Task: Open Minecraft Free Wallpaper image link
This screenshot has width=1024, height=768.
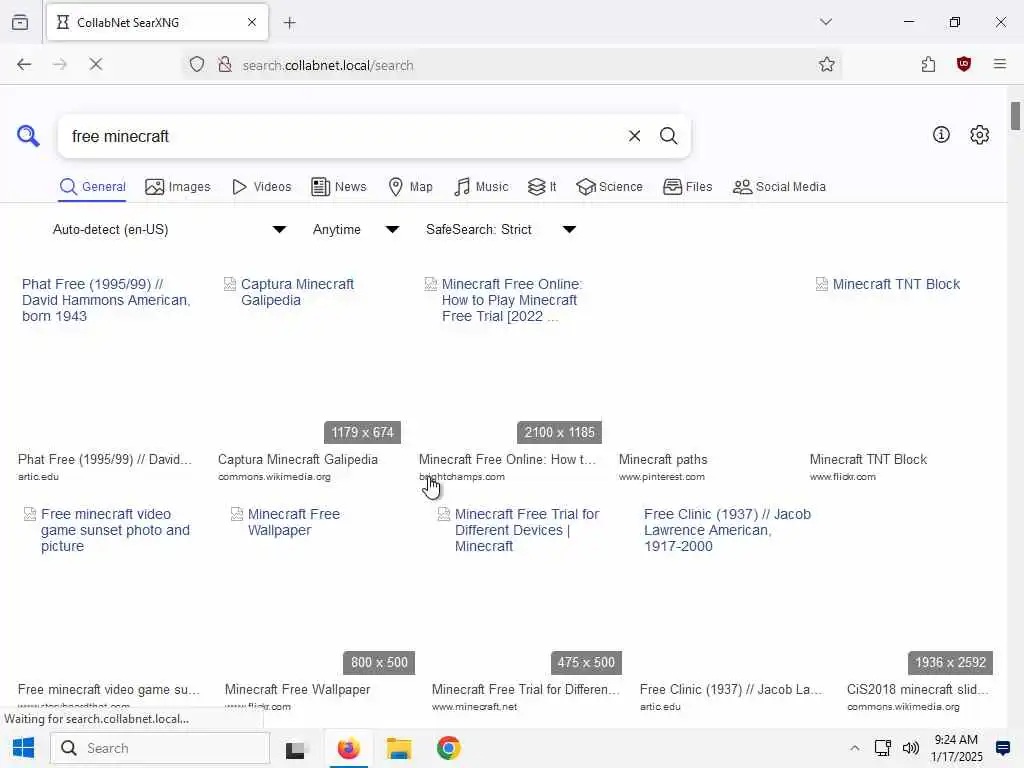Action: click(293, 522)
